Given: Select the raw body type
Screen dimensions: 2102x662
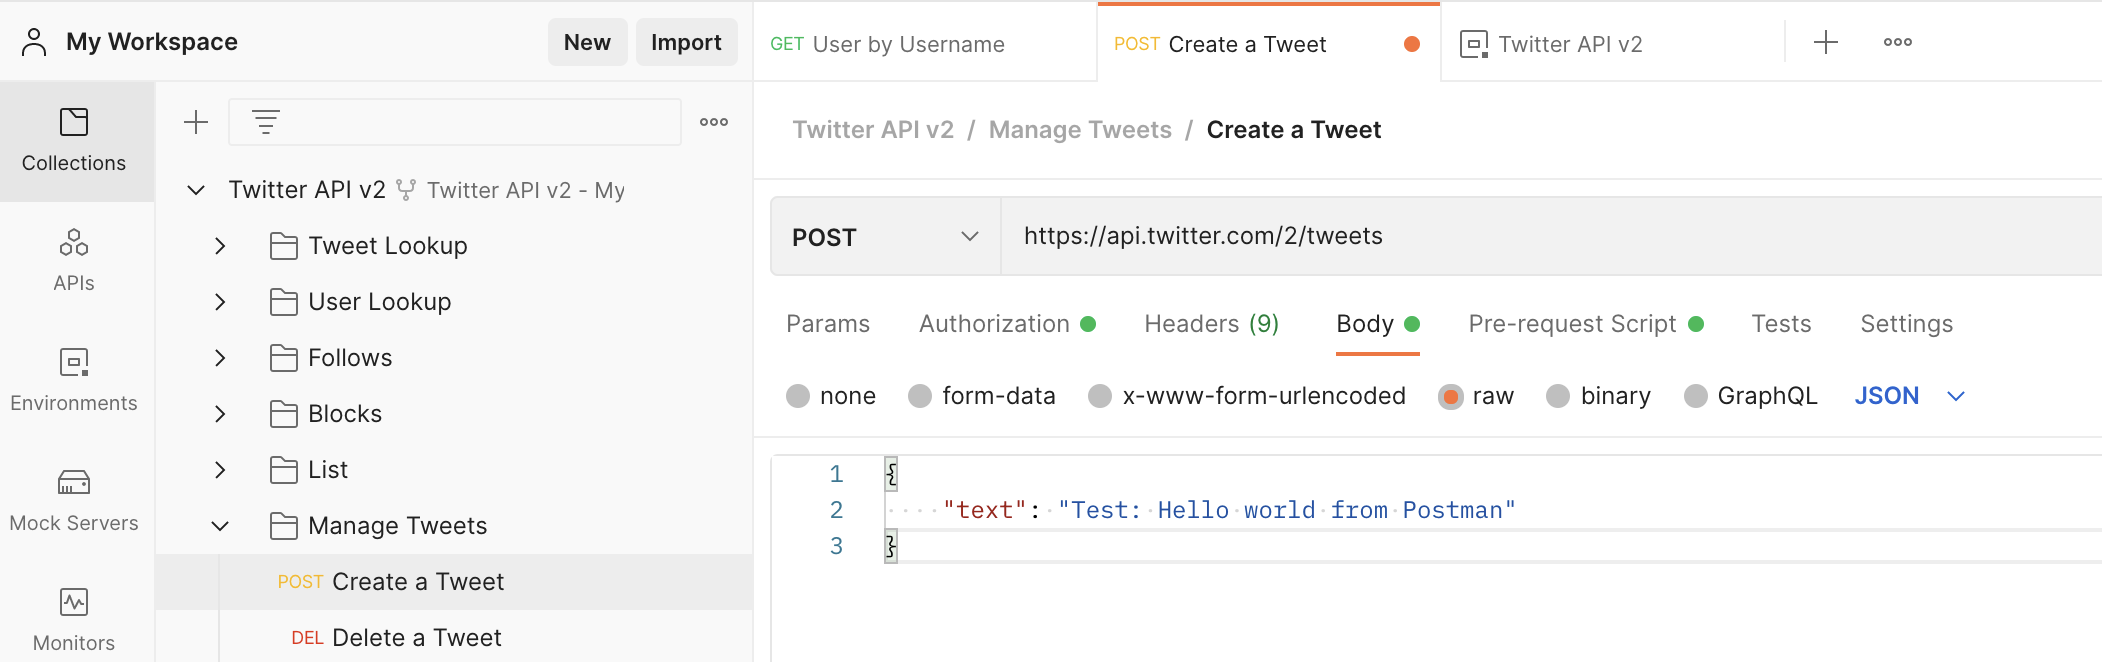Looking at the screenshot, I should pyautogui.click(x=1450, y=396).
